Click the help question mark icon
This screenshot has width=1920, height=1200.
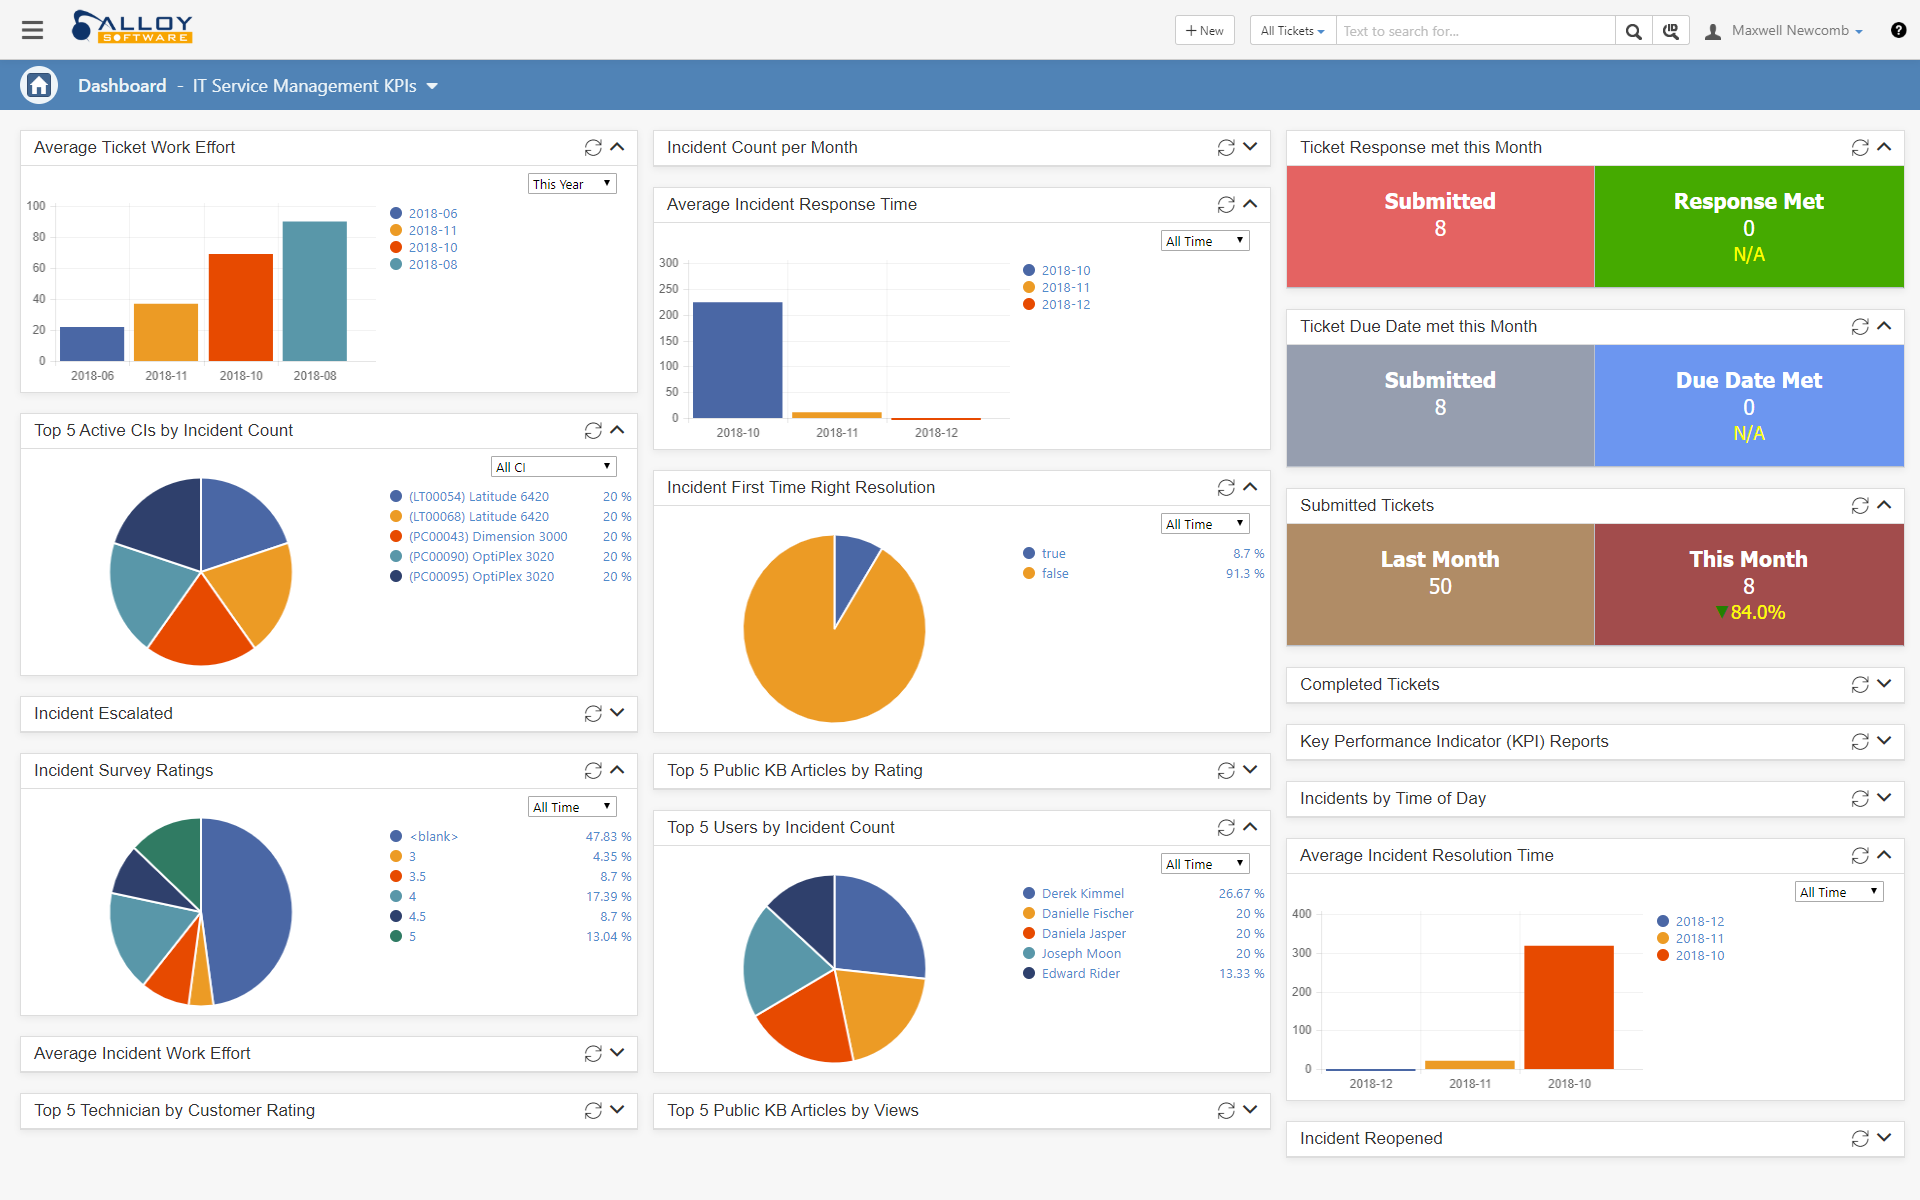1898,30
